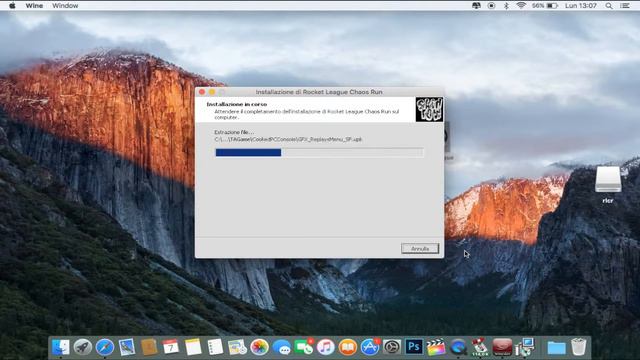Open Mail stamp icon in the dock
Image resolution: width=640 pixels, height=360 pixels.
[127, 347]
